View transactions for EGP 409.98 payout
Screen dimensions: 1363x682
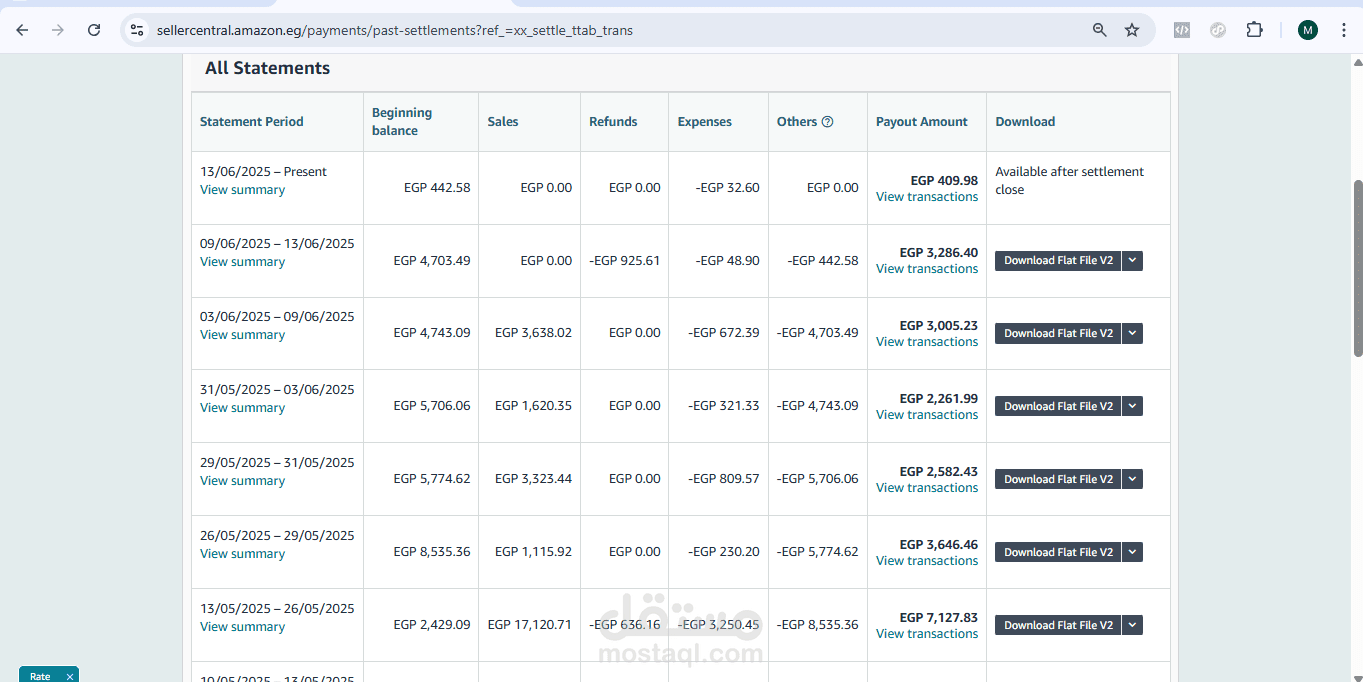(x=927, y=197)
